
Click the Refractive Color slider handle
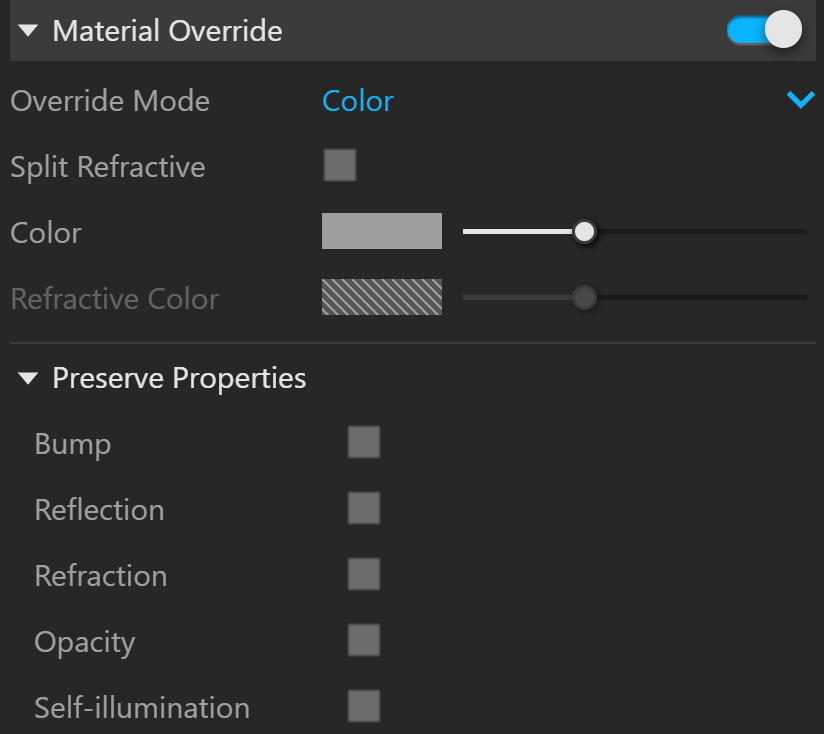coord(584,297)
